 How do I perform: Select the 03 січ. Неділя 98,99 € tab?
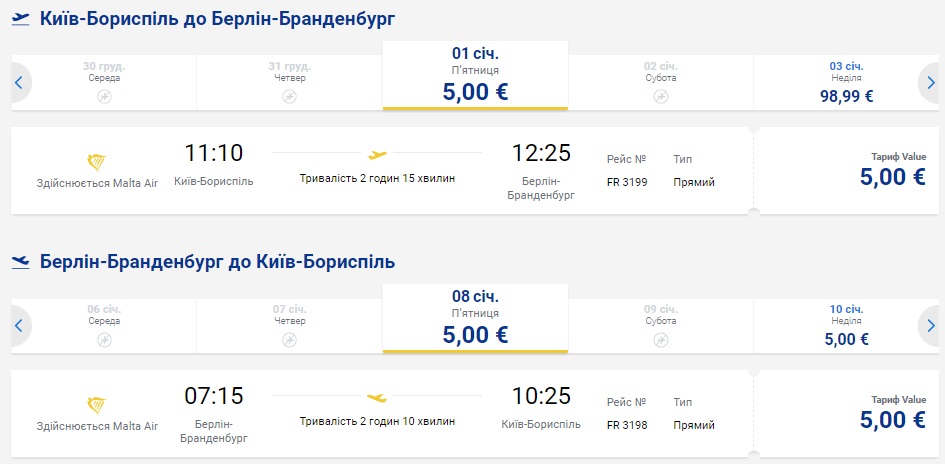click(846, 82)
